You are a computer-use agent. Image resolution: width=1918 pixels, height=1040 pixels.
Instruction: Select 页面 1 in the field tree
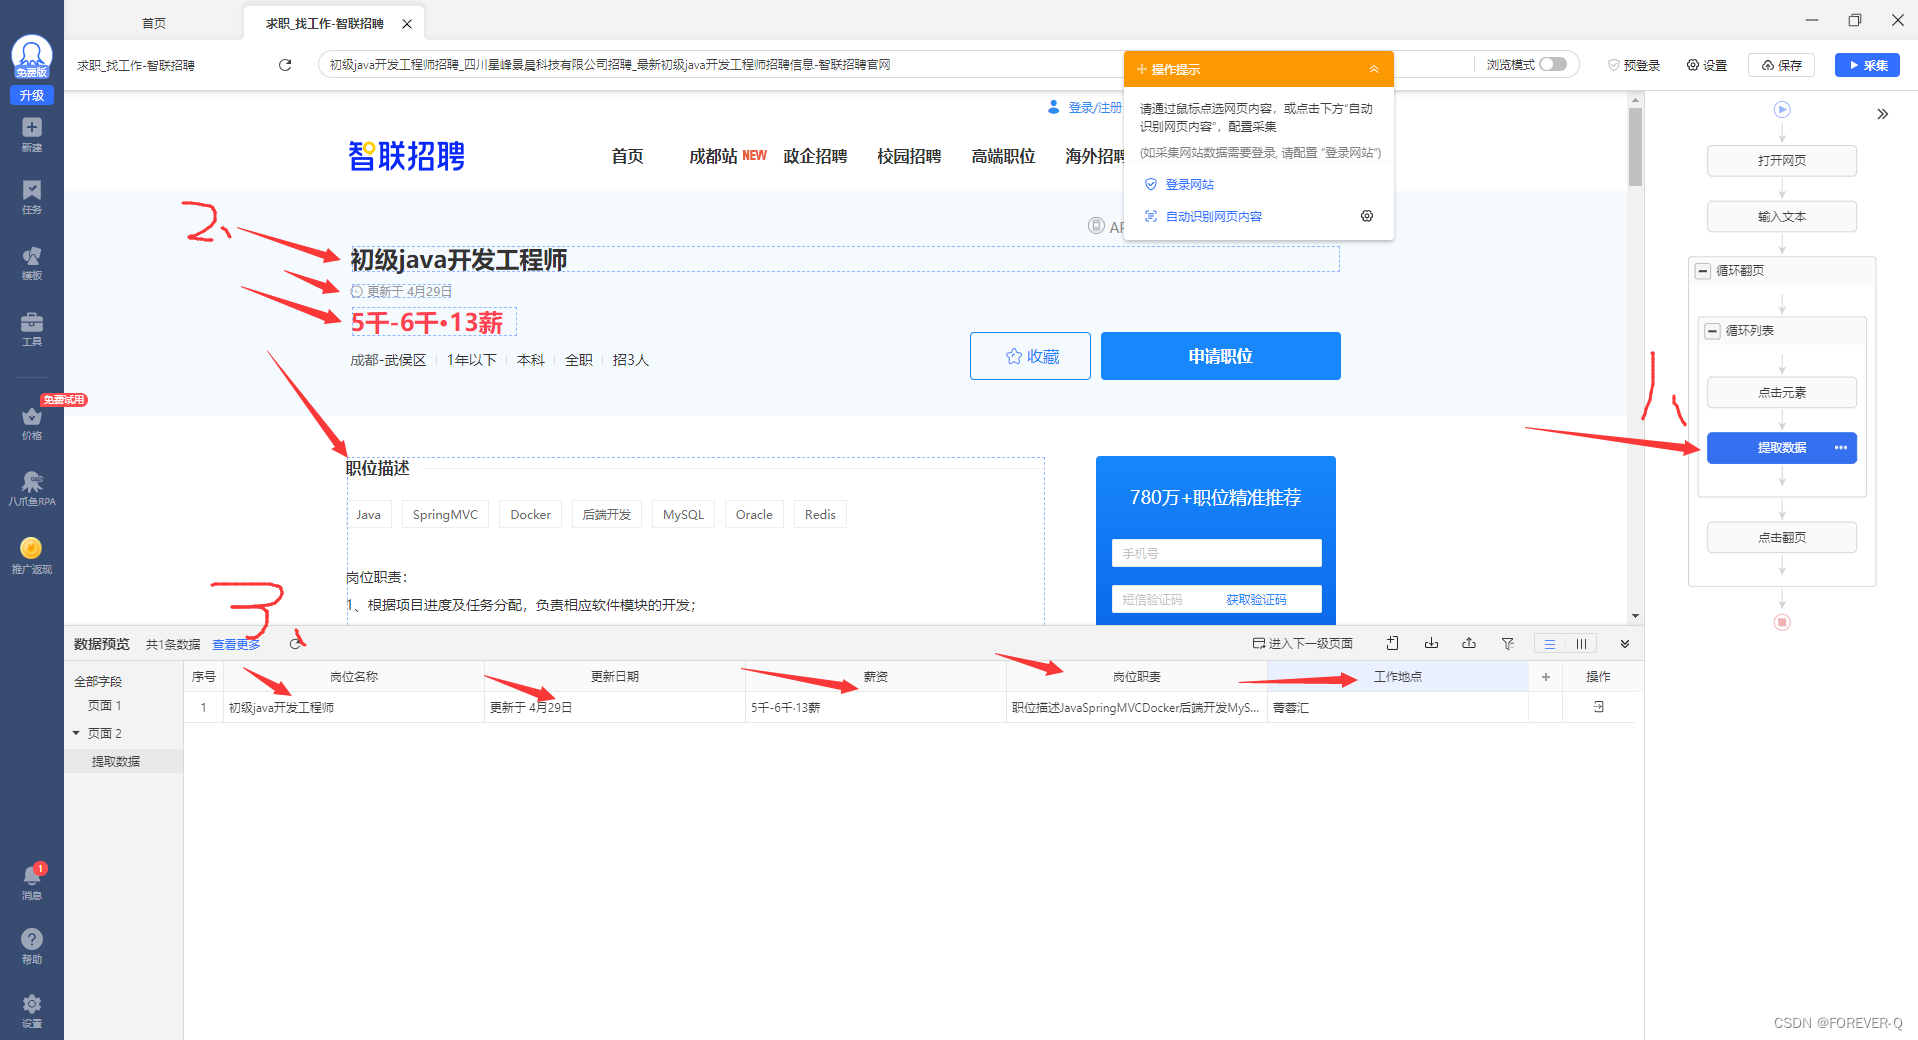tap(104, 705)
